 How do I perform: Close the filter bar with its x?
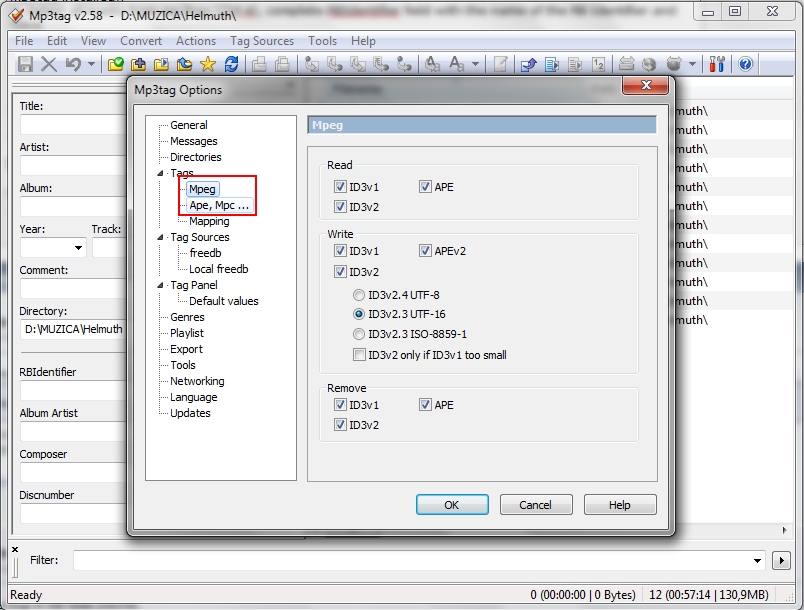click(x=15, y=549)
